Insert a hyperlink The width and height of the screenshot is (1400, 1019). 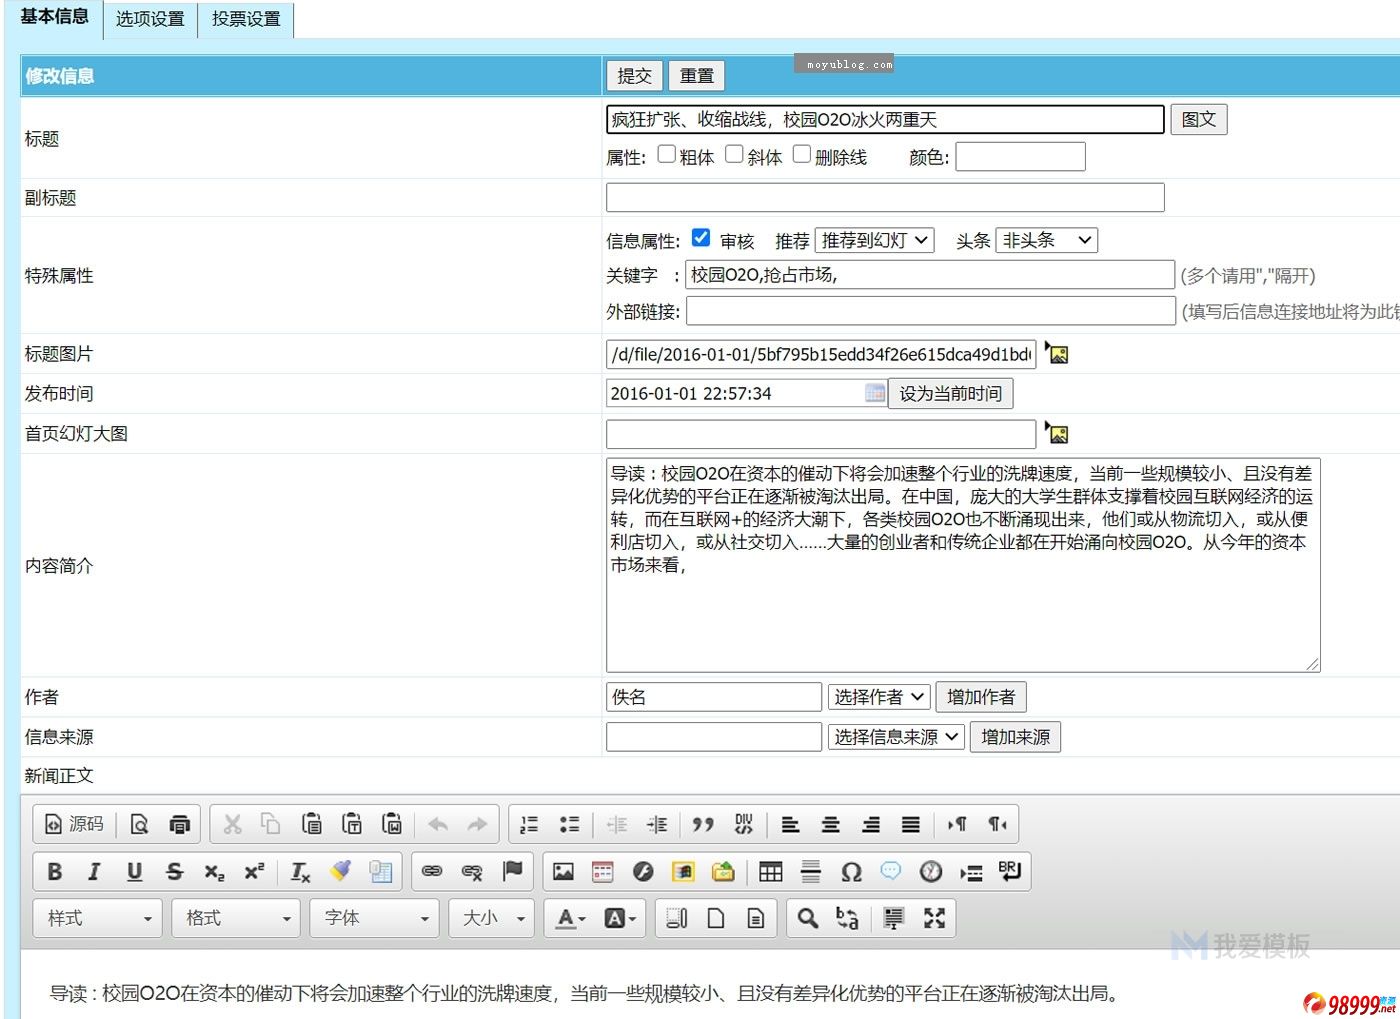point(432,872)
